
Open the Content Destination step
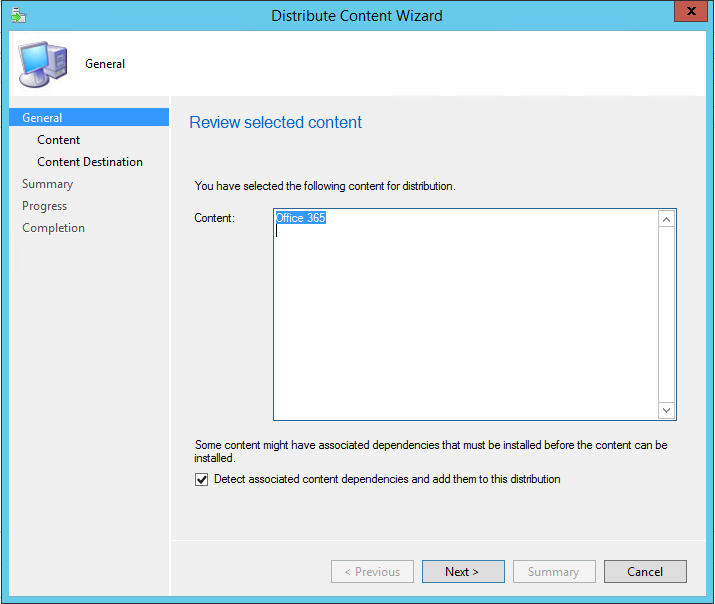pyautogui.click(x=90, y=162)
